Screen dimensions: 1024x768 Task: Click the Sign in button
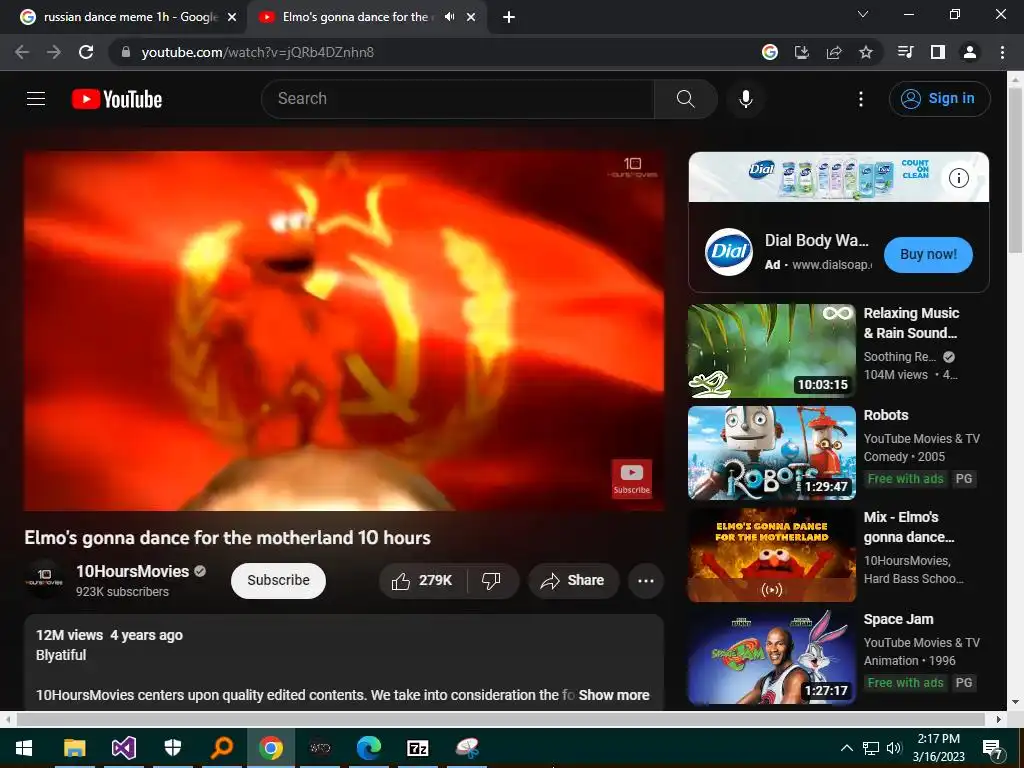[x=940, y=99]
